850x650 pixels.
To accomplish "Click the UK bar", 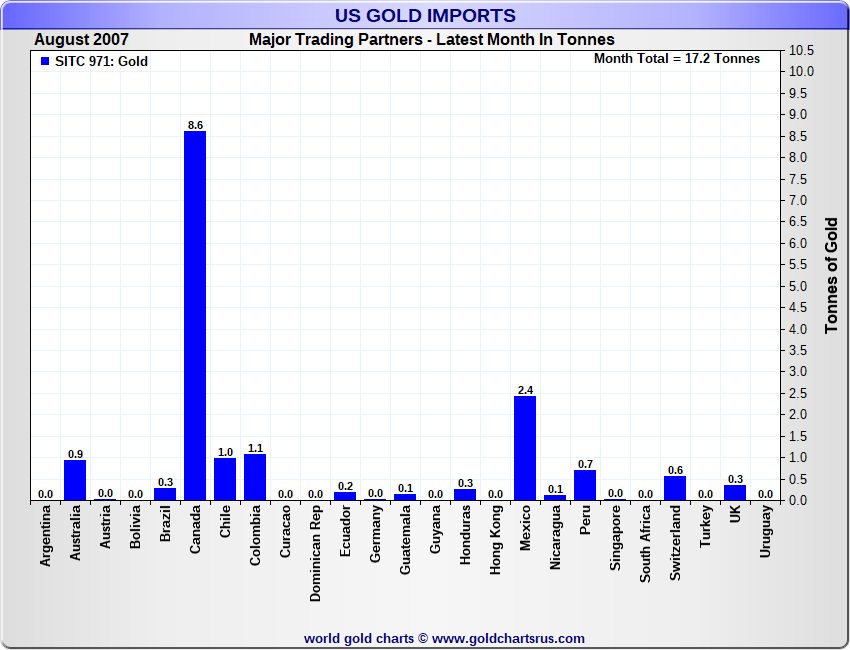I will (735, 493).
